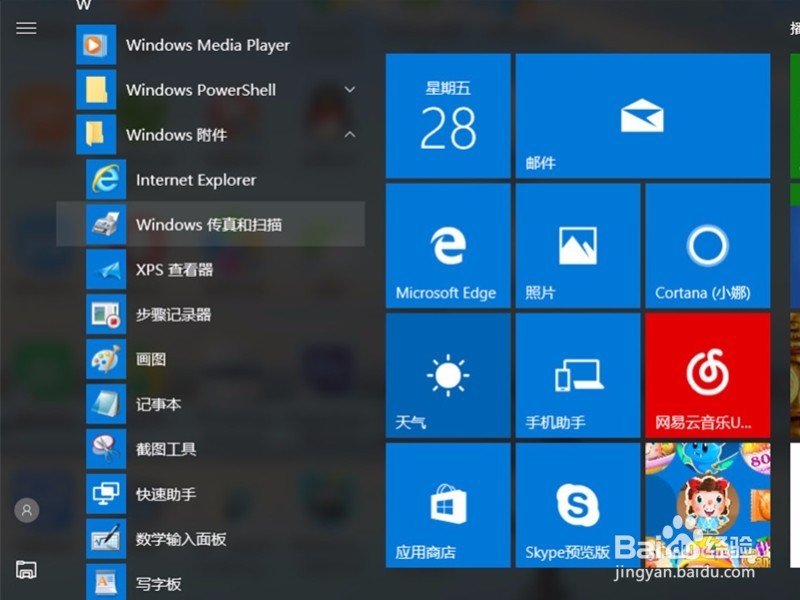Open 画图 text label
The width and height of the screenshot is (800, 600).
tap(151, 360)
